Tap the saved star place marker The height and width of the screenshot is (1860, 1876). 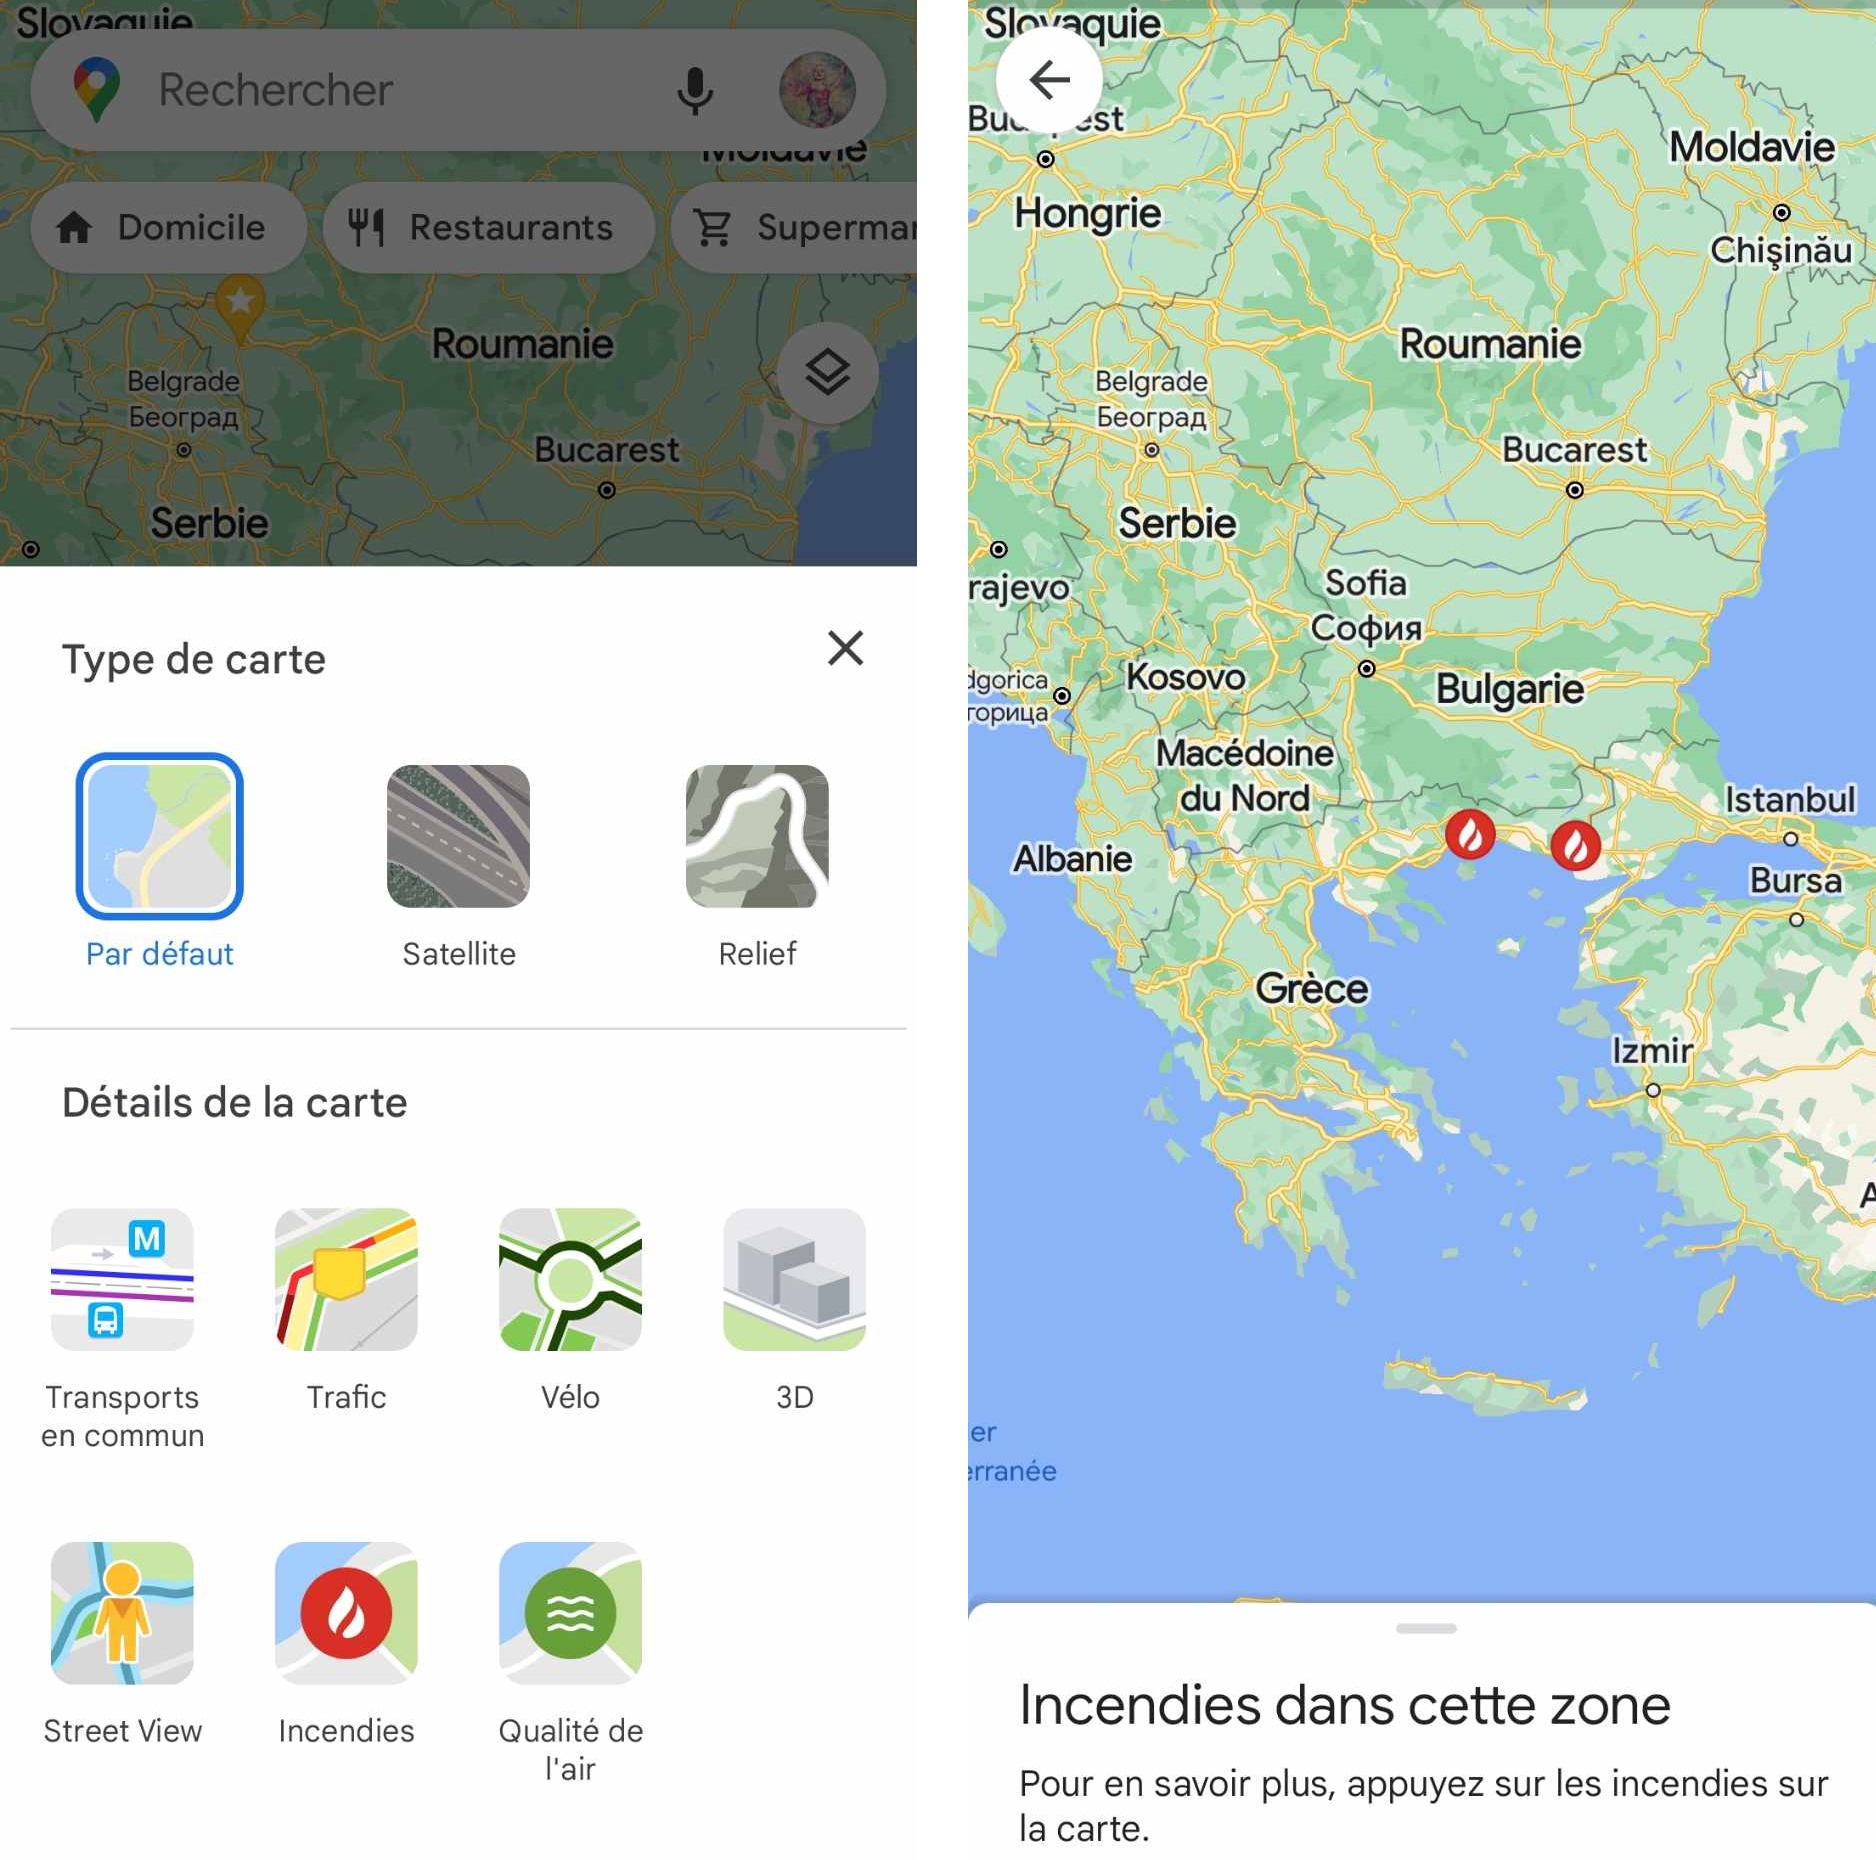pos(240,305)
